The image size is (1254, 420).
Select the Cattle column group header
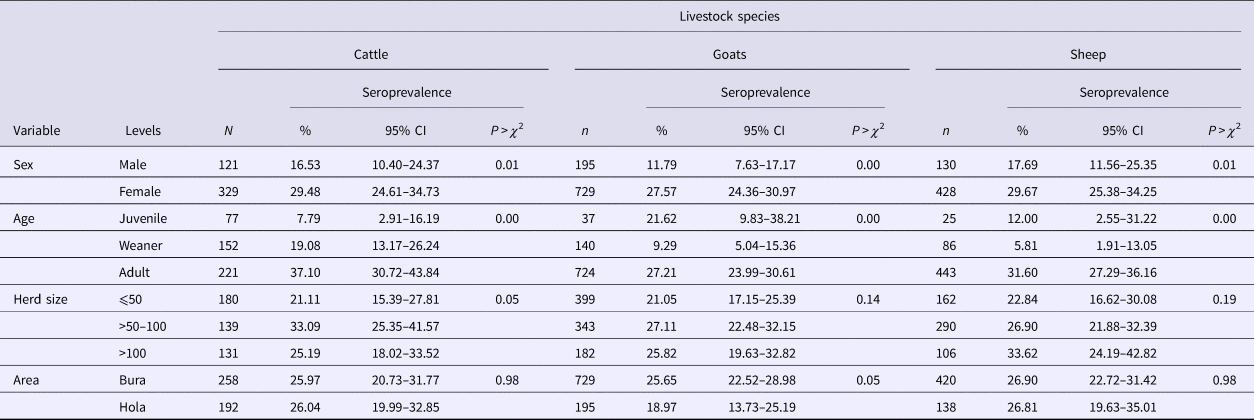[384, 54]
